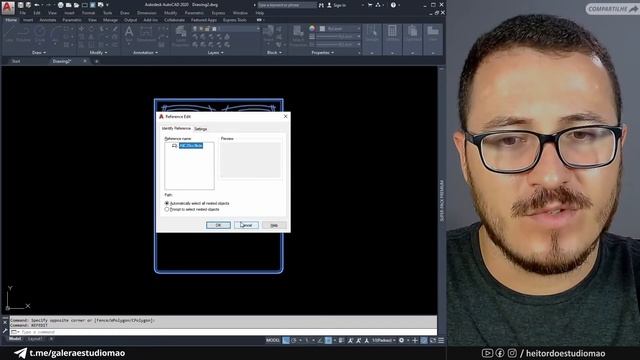
Task: Click the Telegram paper plane icon
Action: tap(20, 353)
